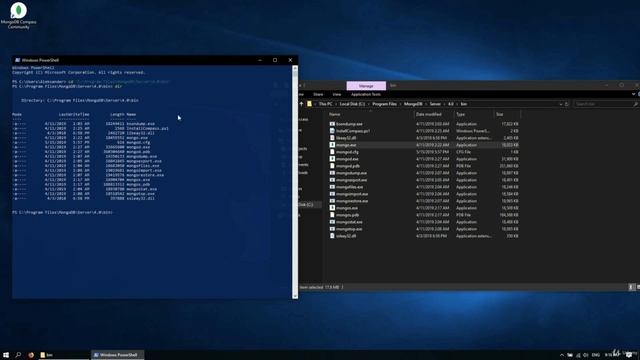The height and width of the screenshot is (360, 640).
Task: Open volume control in system tray
Action: click(x=586, y=355)
